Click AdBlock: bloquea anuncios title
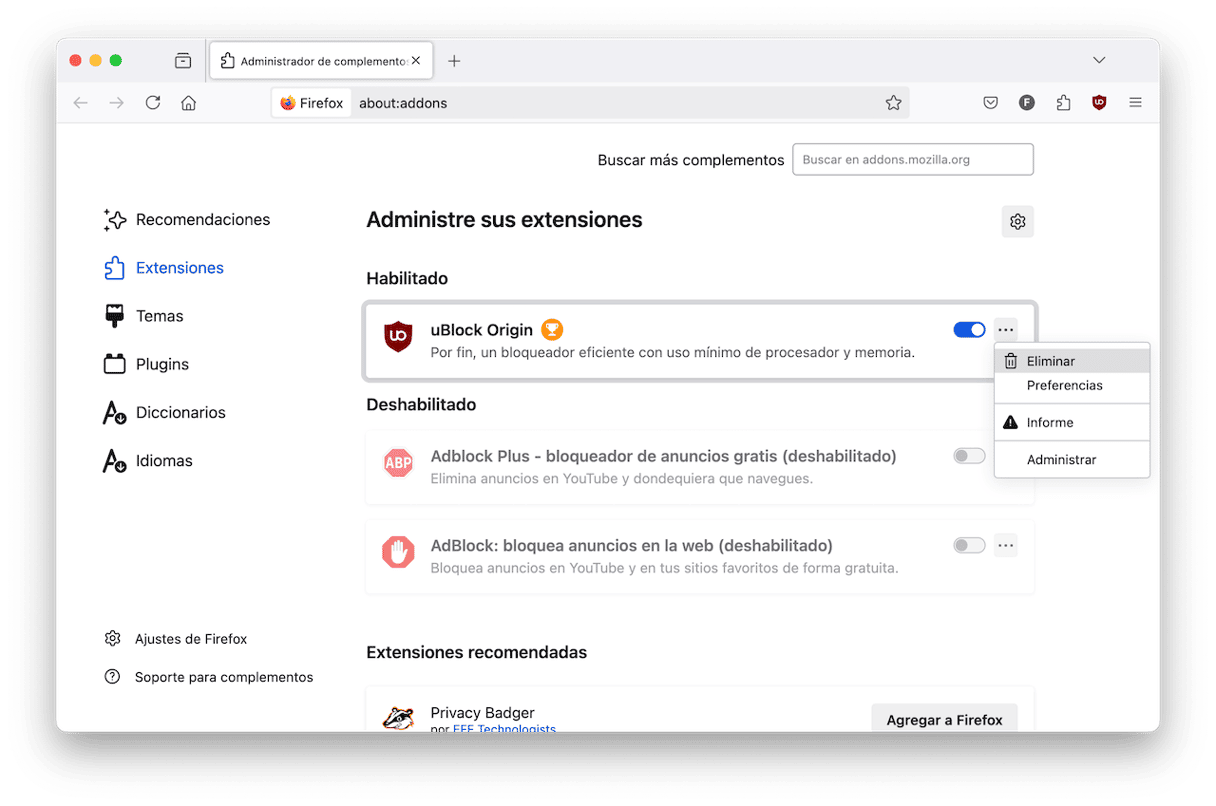This screenshot has width=1216, height=806. click(x=631, y=546)
